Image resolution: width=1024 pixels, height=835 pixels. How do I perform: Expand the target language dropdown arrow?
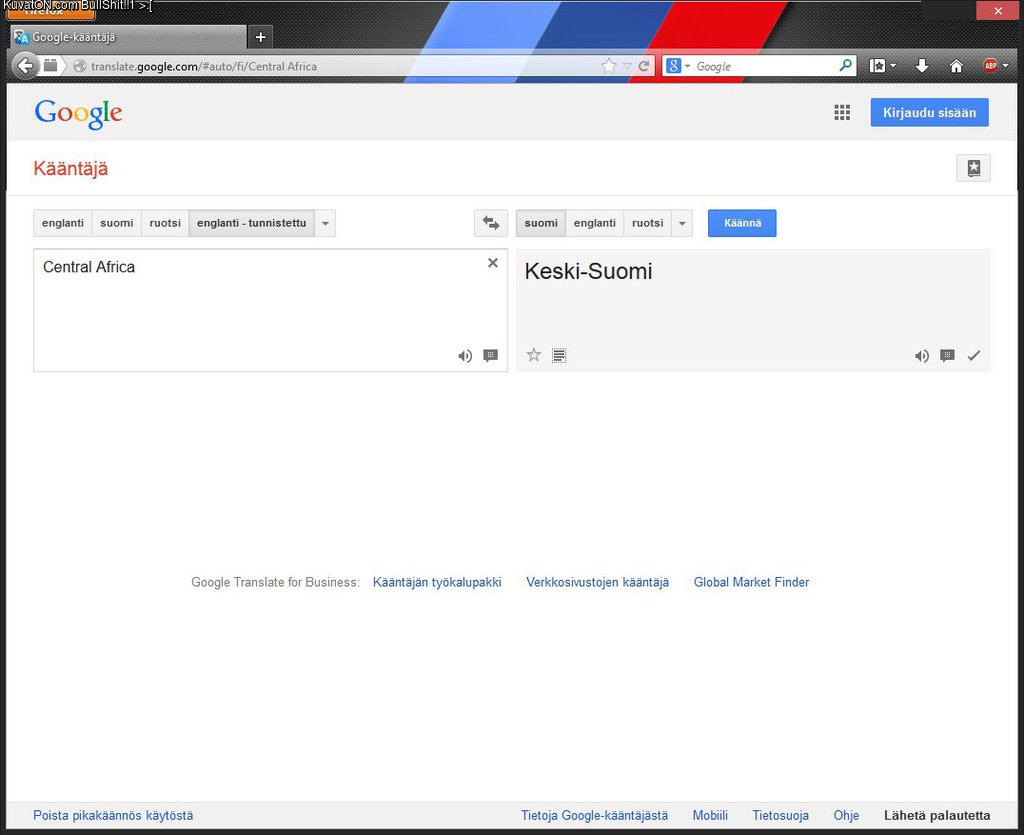(x=682, y=223)
